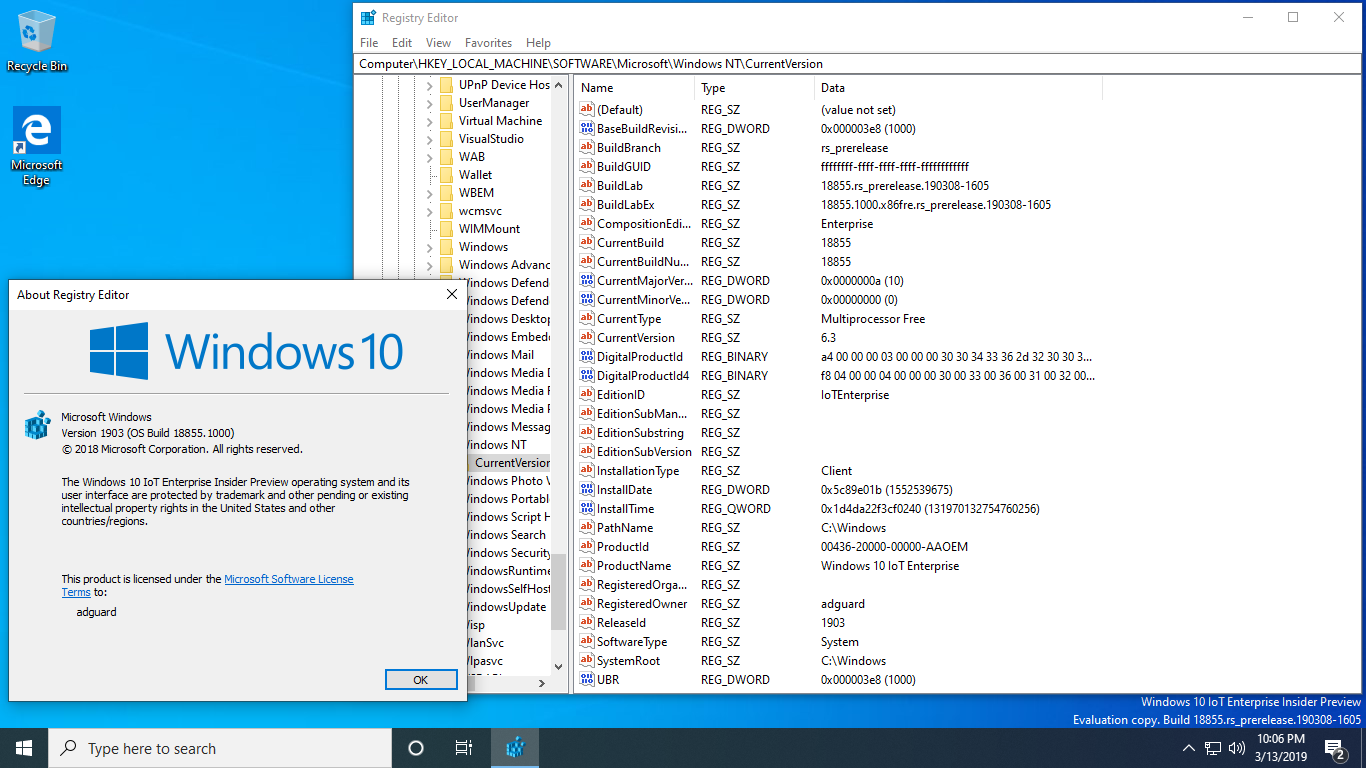Sort values by Data column header
The height and width of the screenshot is (768, 1366).
pos(958,88)
